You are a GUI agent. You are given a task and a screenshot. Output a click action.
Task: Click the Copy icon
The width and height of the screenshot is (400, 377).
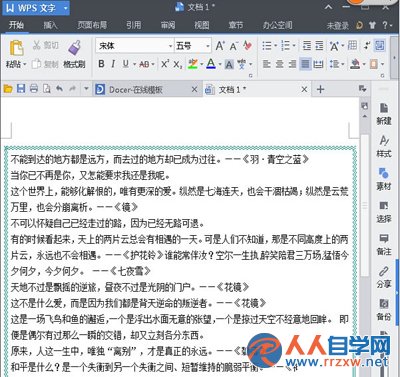click(x=36, y=64)
